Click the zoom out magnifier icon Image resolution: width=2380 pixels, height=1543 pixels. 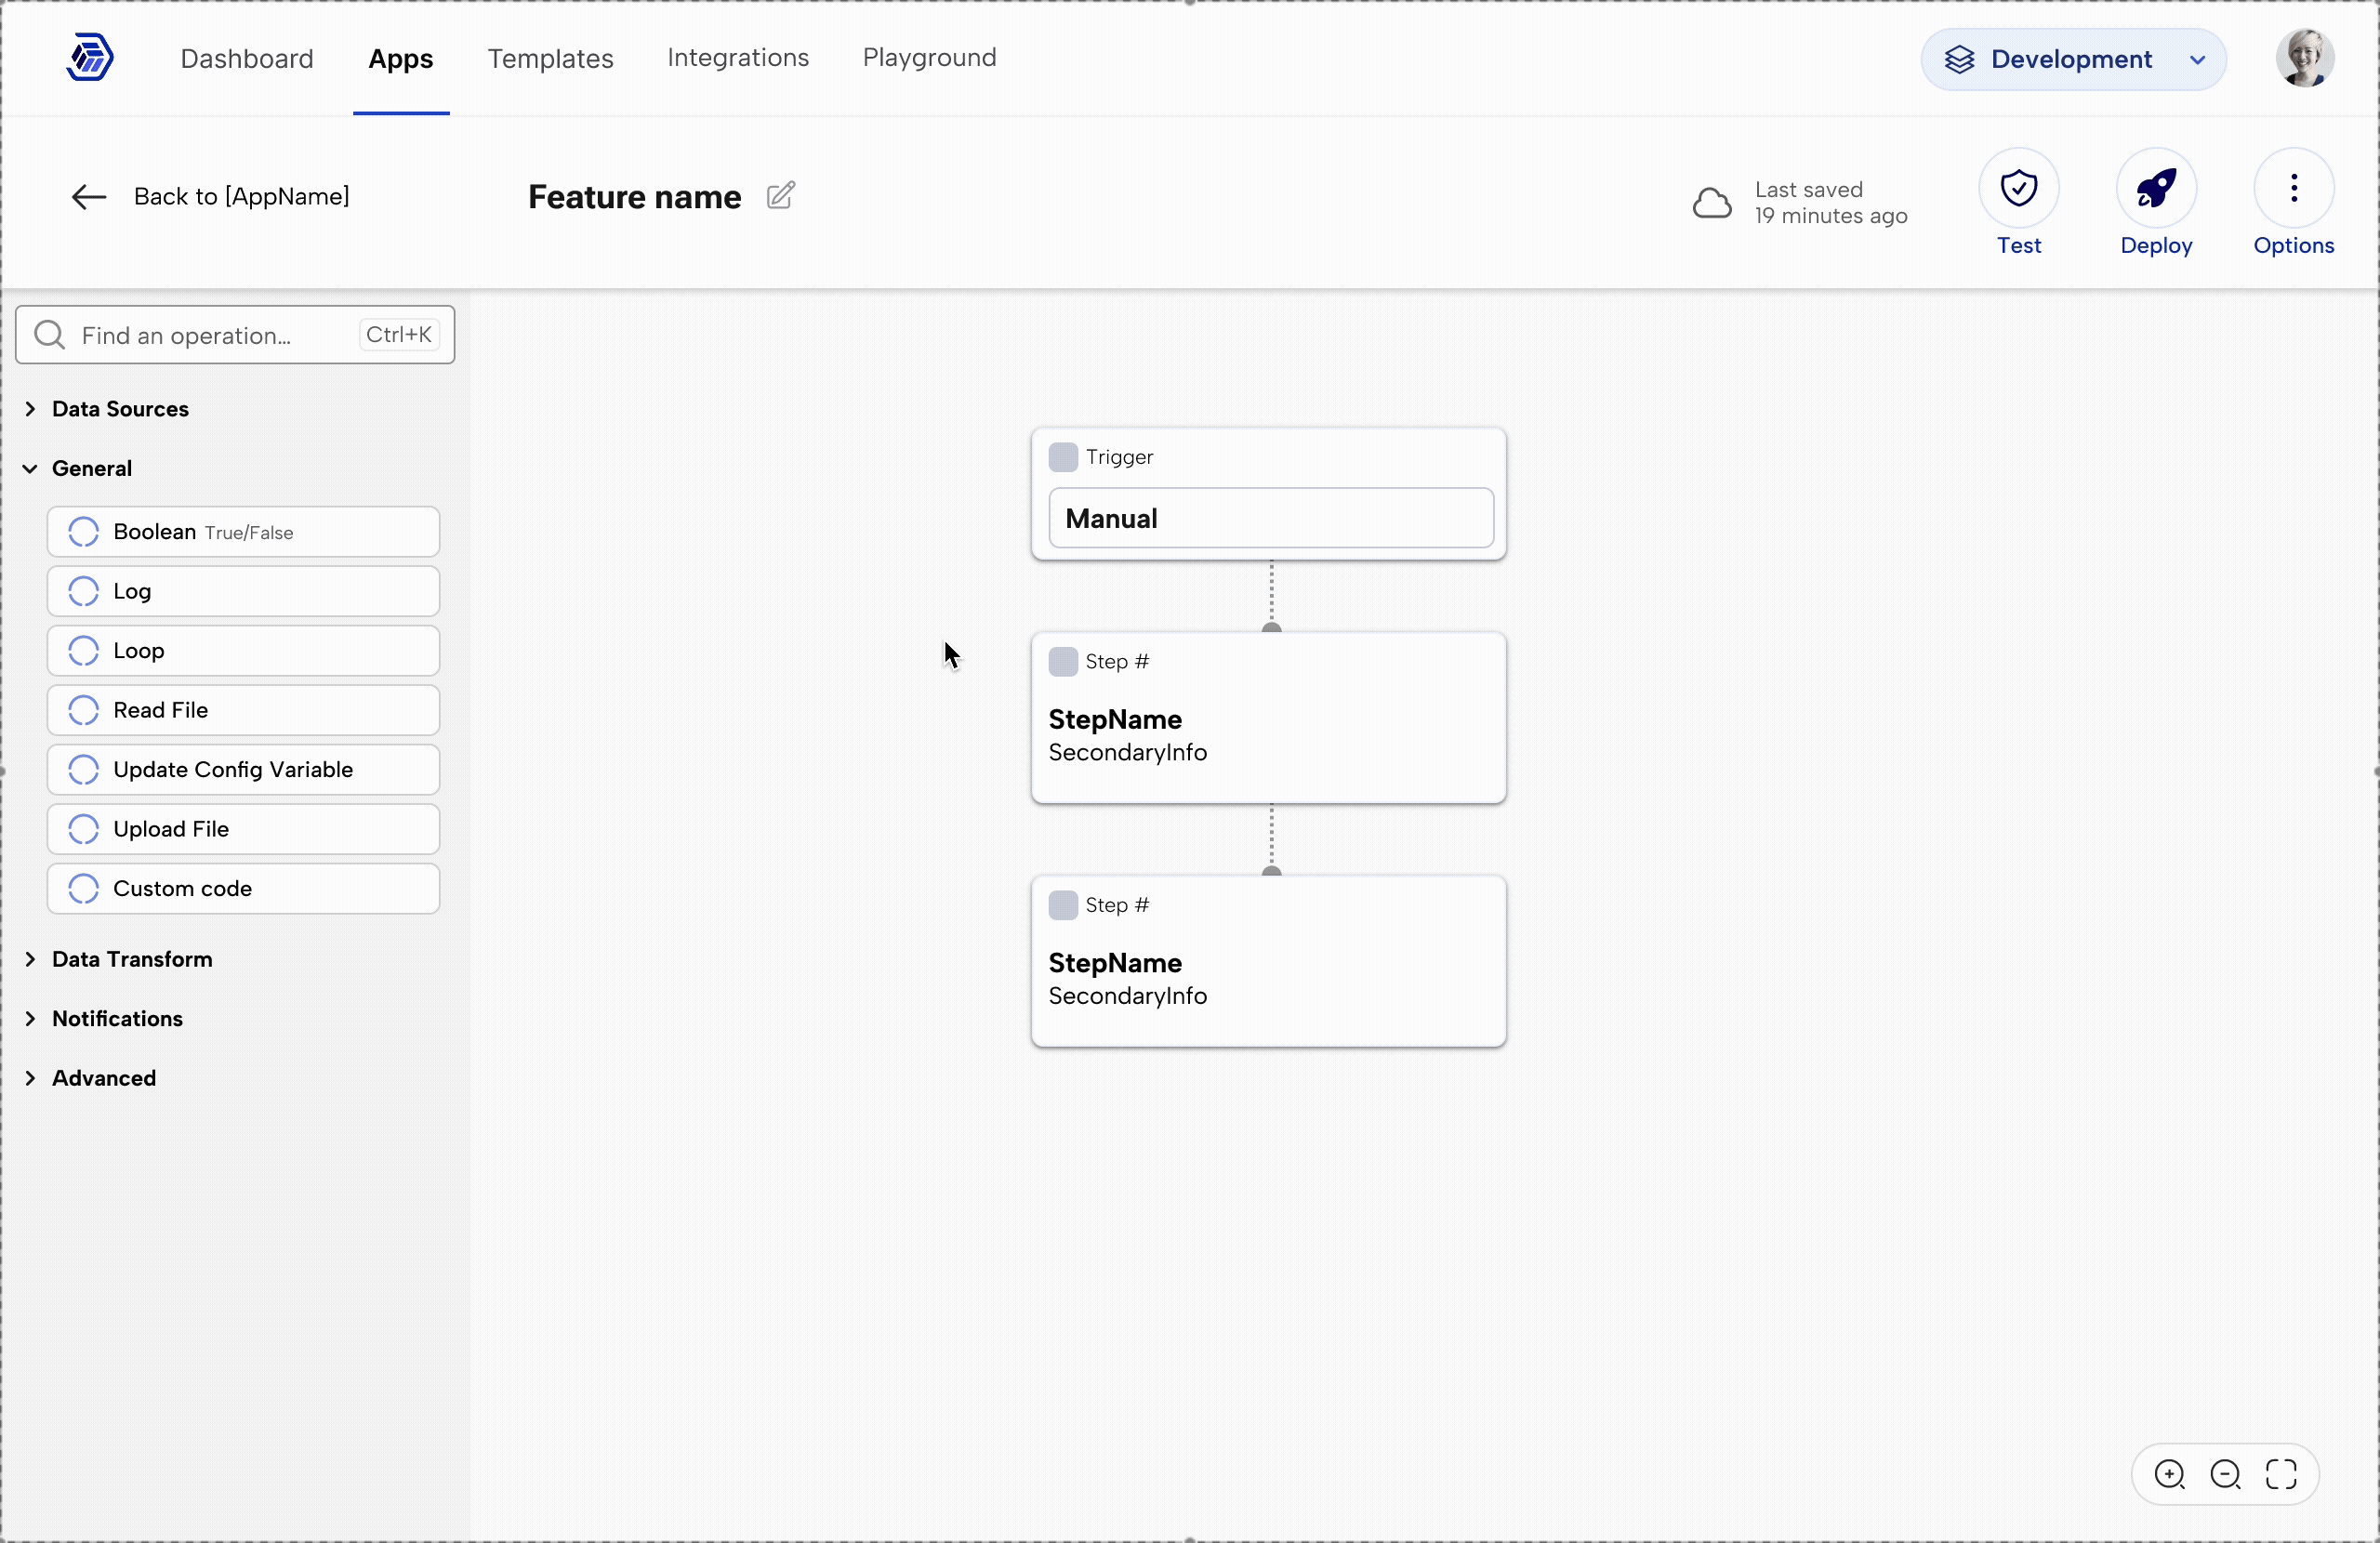click(2225, 1474)
